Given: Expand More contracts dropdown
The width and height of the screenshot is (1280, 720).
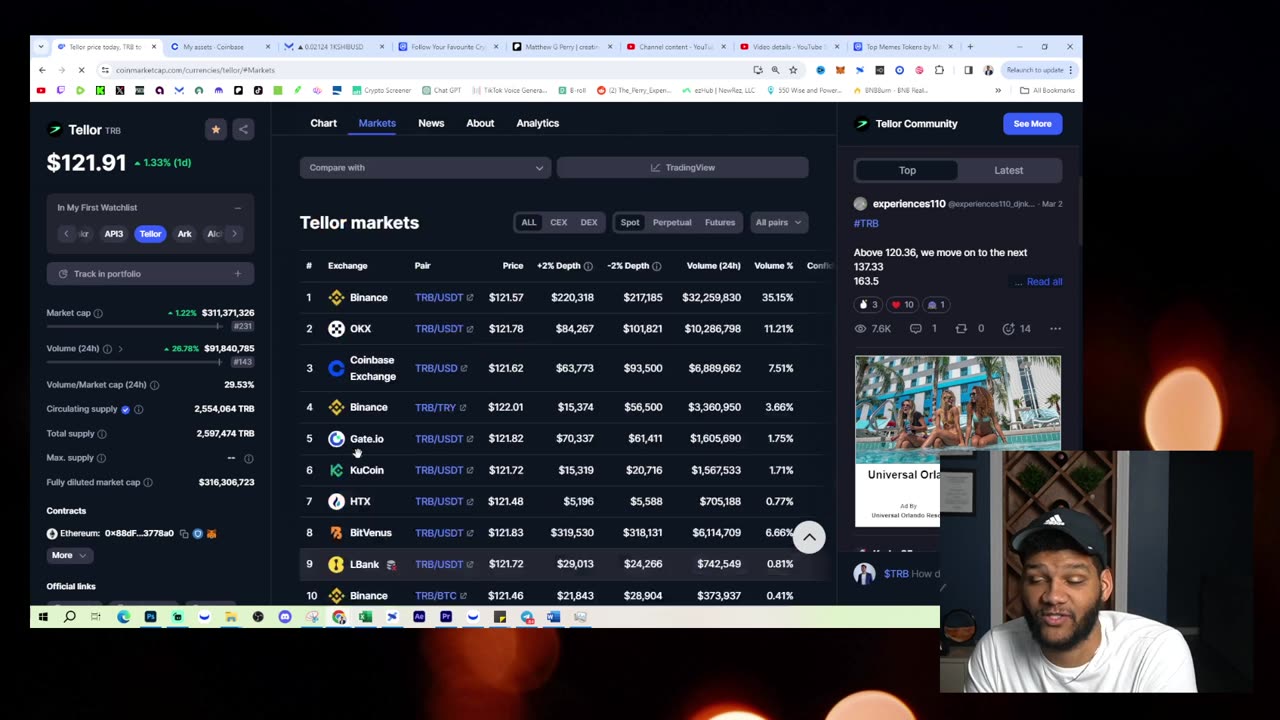Looking at the screenshot, I should [69, 555].
